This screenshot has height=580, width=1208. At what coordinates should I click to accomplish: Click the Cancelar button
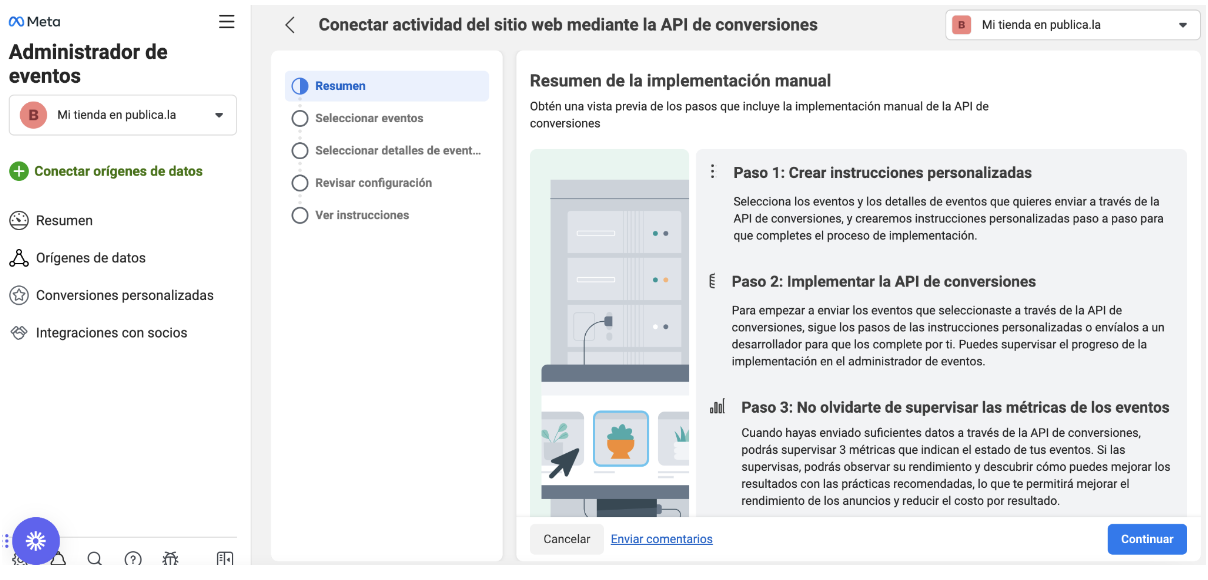567,539
